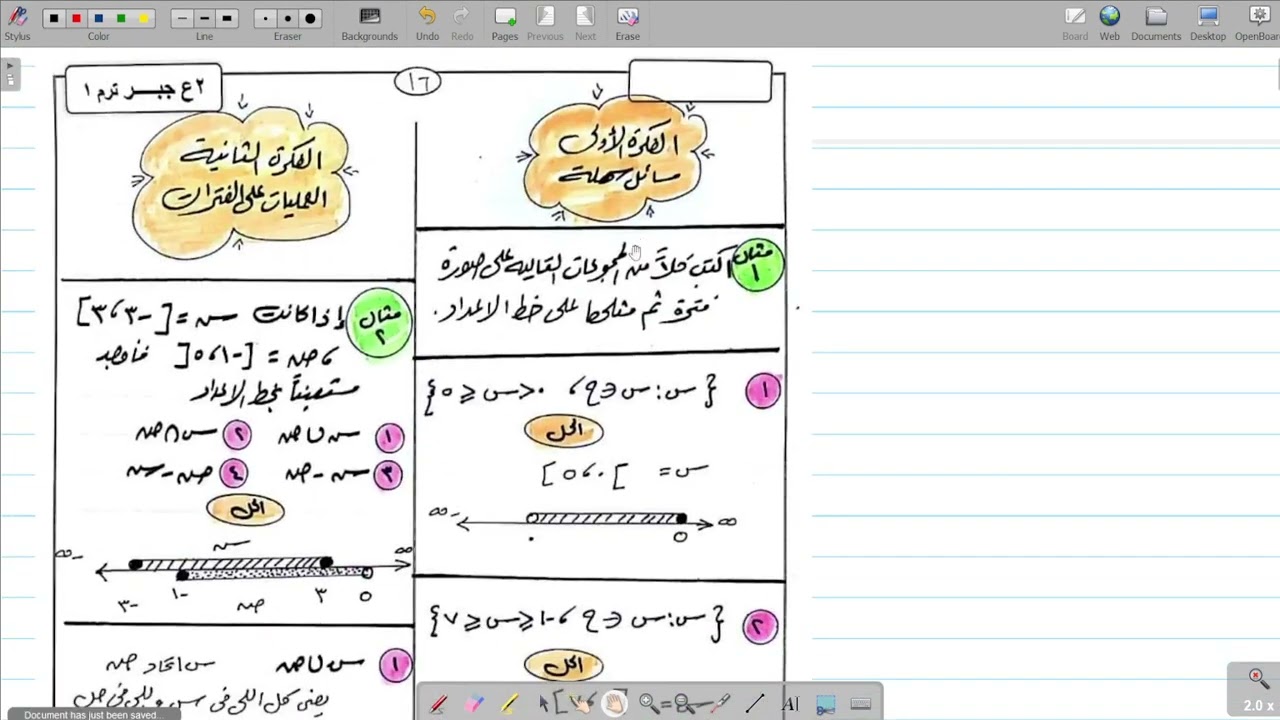The width and height of the screenshot is (1280, 720).
Task: Open the Stylus toolbar toggle
Action: pos(17,22)
